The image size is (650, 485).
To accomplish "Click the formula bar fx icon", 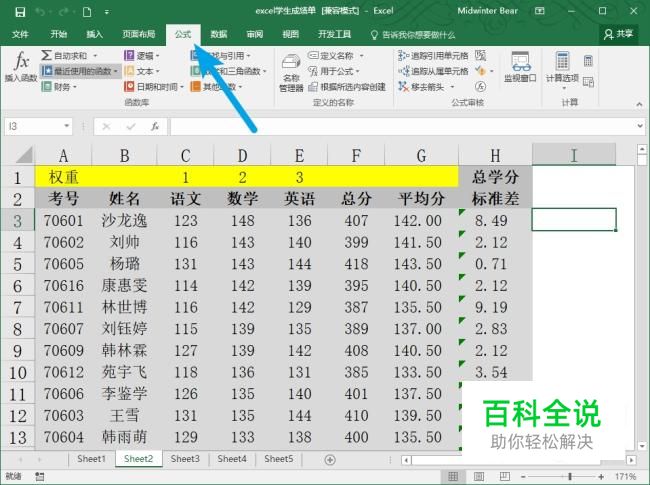I will click(x=155, y=126).
